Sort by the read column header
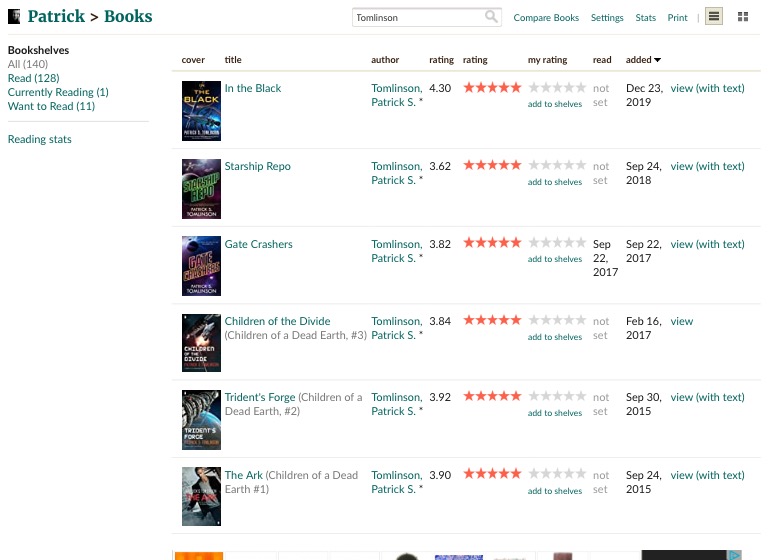Image resolution: width=768 pixels, height=560 pixels. click(602, 60)
